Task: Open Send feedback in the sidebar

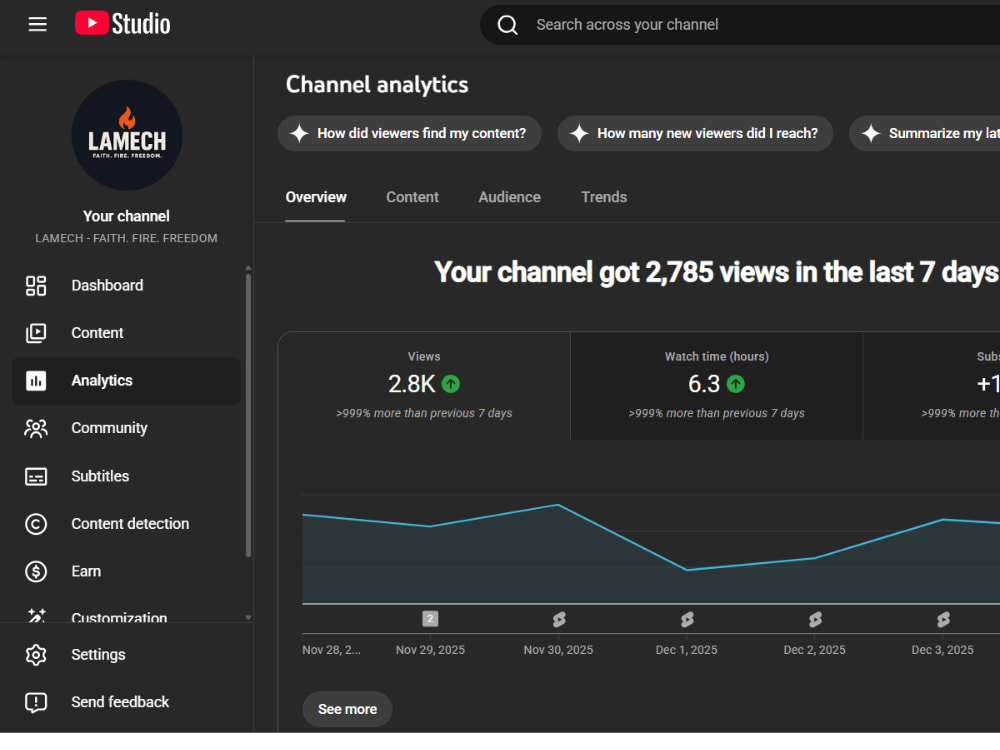Action: coord(126,702)
